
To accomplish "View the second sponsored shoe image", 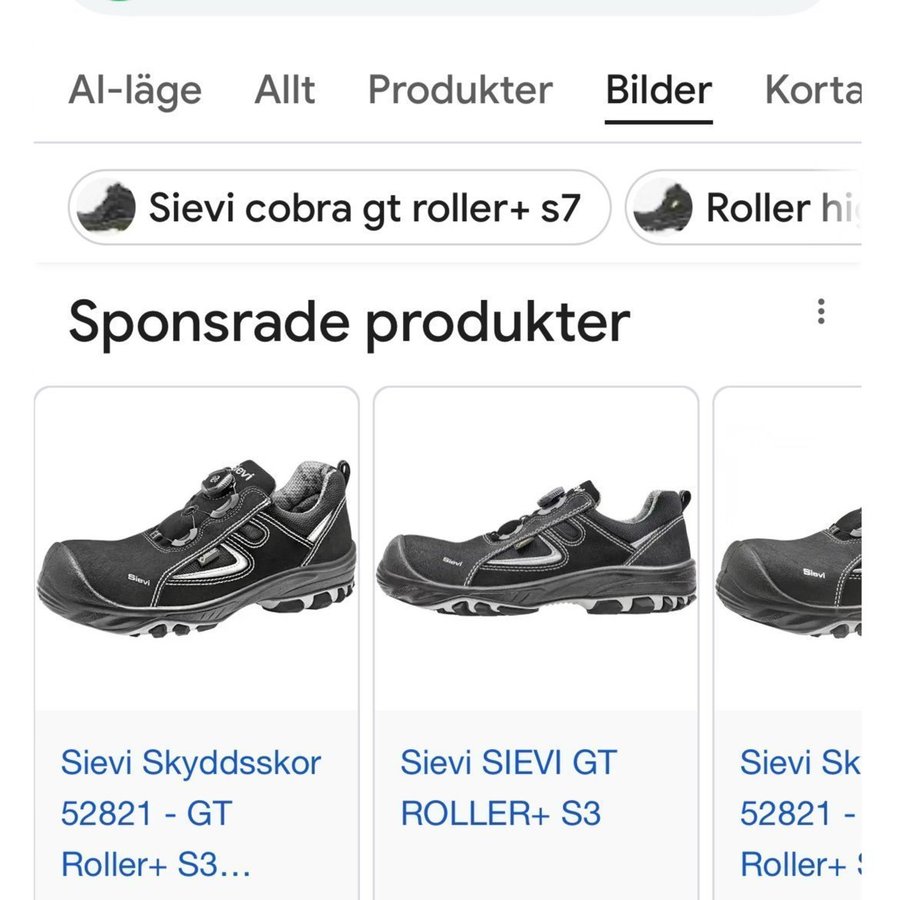I will coord(536,550).
